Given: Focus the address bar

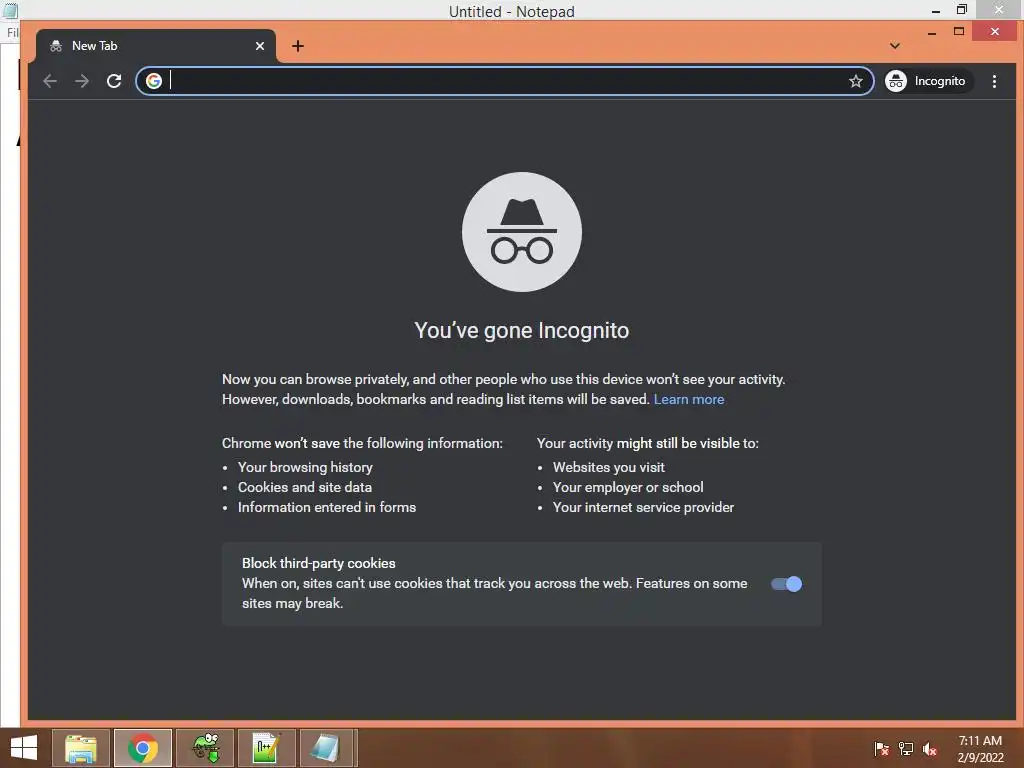Looking at the screenshot, I should click(x=505, y=81).
